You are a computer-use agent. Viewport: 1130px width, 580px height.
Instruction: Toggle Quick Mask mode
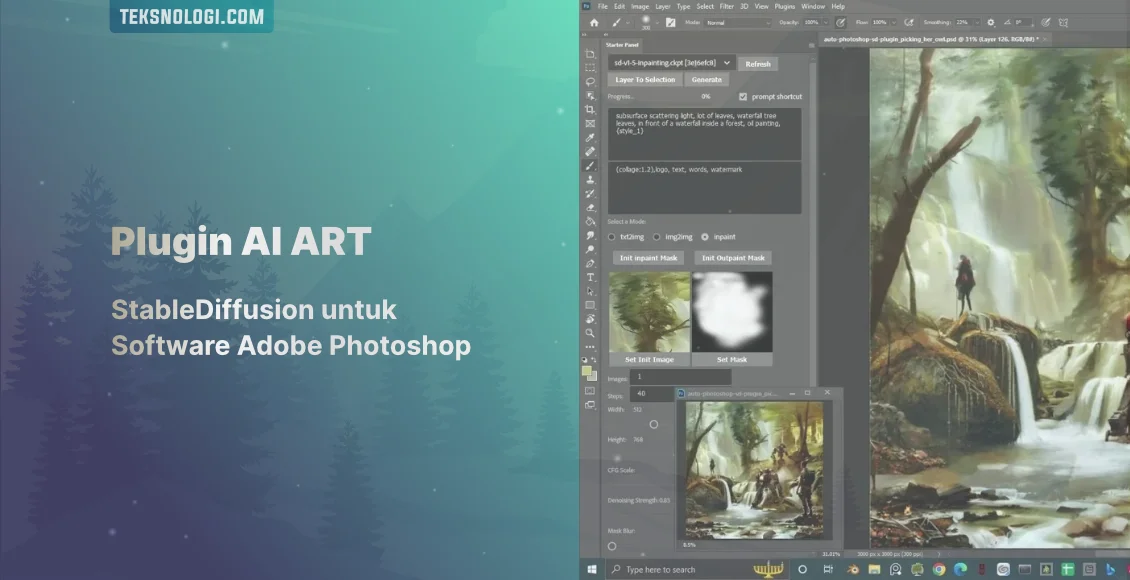(590, 391)
